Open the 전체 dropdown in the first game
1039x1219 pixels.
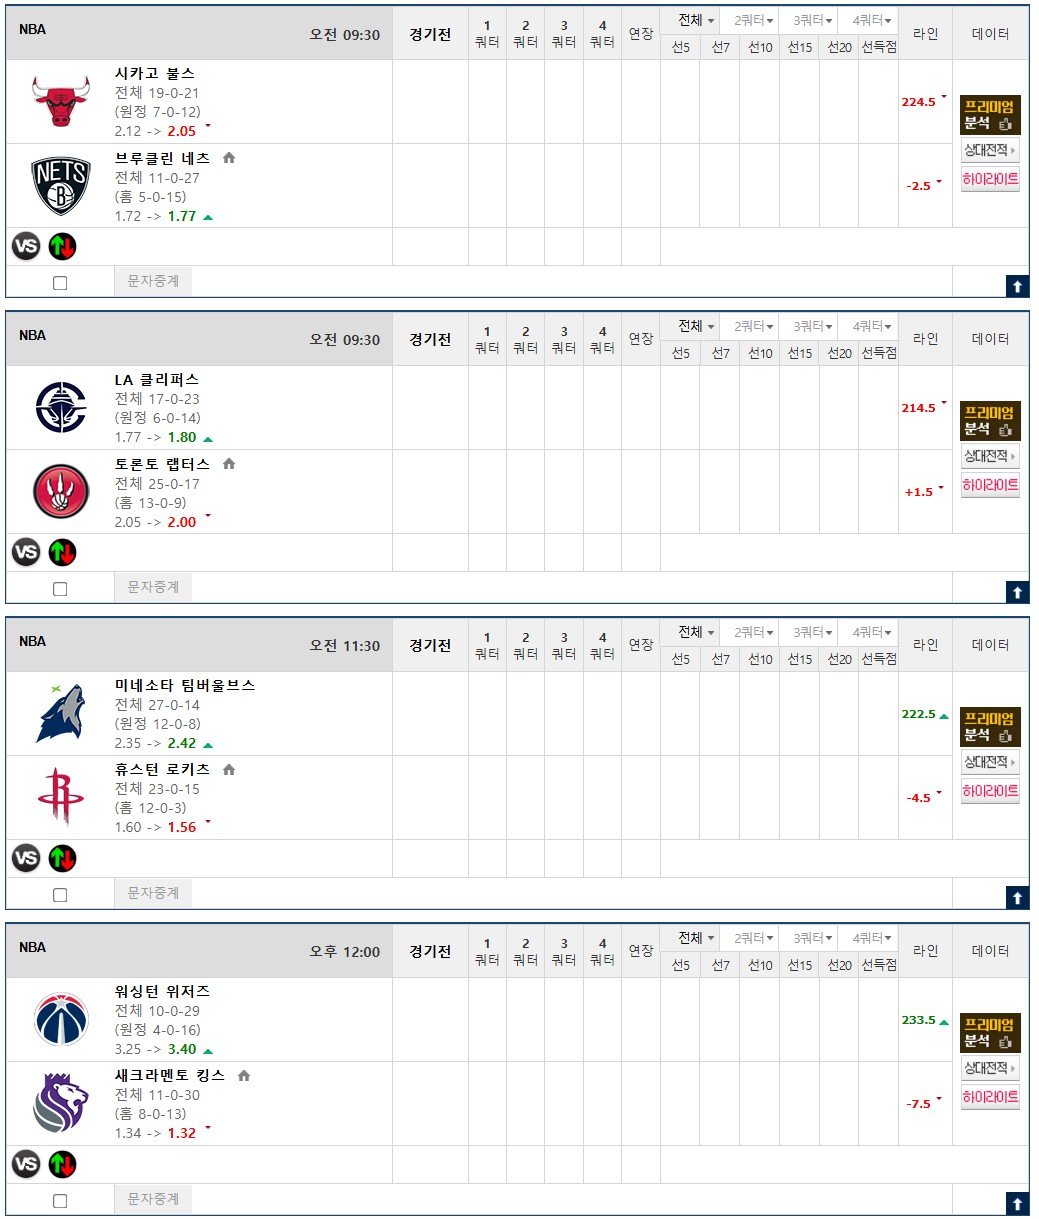tap(697, 20)
